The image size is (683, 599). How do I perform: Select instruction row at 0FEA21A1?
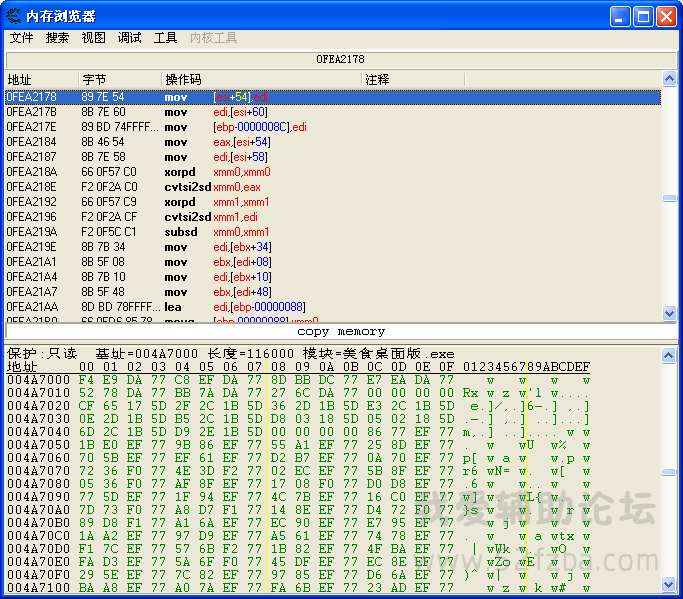[333, 262]
